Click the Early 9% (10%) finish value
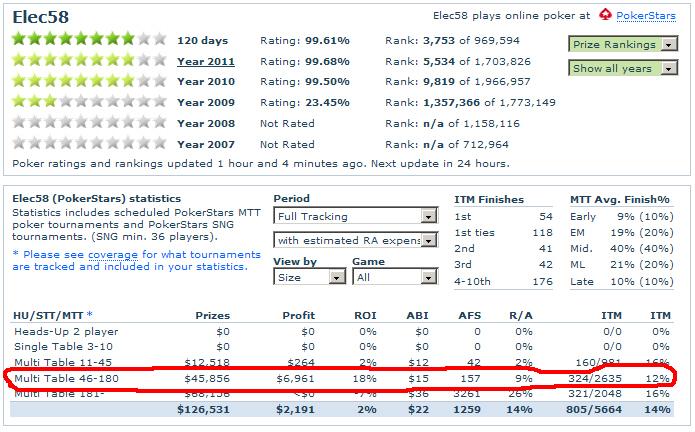695x432 pixels. pos(645,217)
